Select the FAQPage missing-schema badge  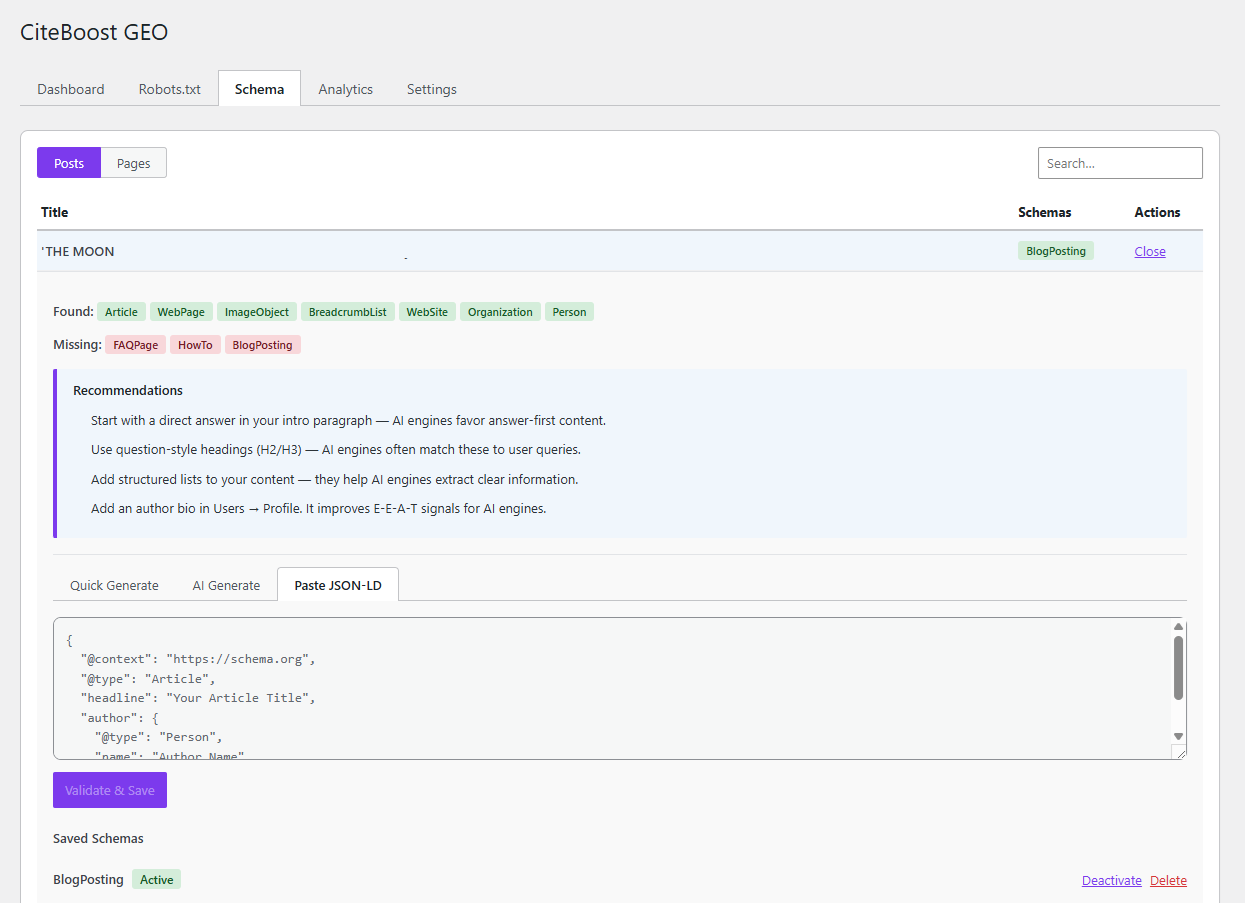pos(135,344)
